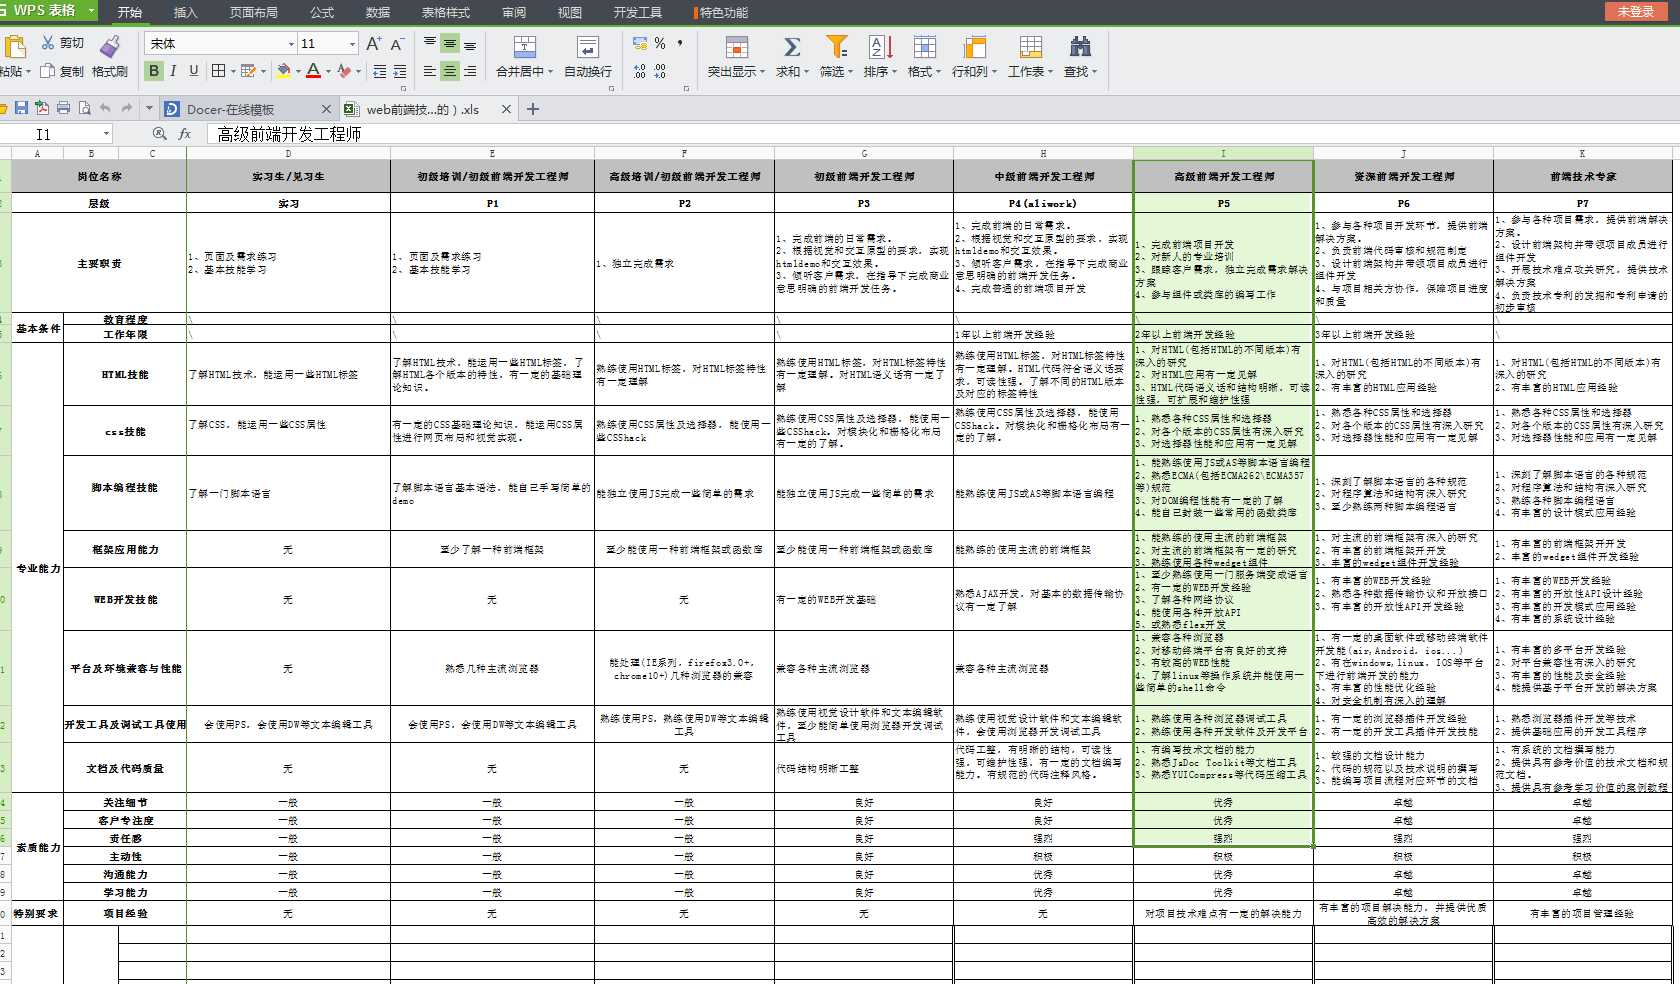This screenshot has height=984, width=1680.
Task: Toggle Underline formatting
Action: (x=194, y=71)
